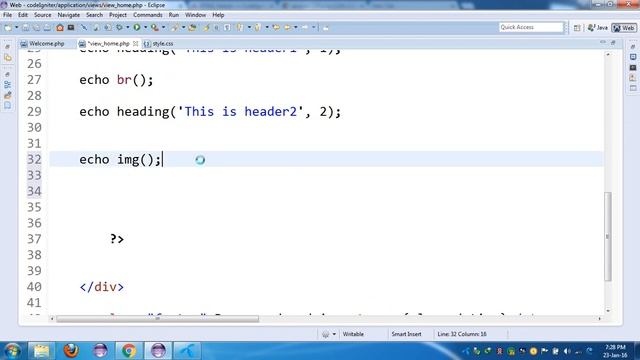Open the Search menu

(x=94, y=15)
